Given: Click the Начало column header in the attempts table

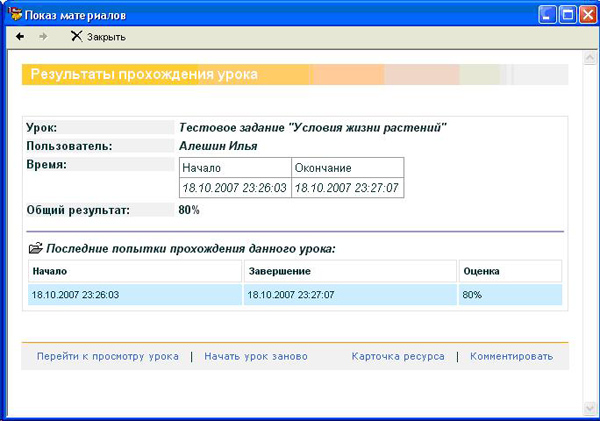Looking at the screenshot, I should click(x=135, y=271).
